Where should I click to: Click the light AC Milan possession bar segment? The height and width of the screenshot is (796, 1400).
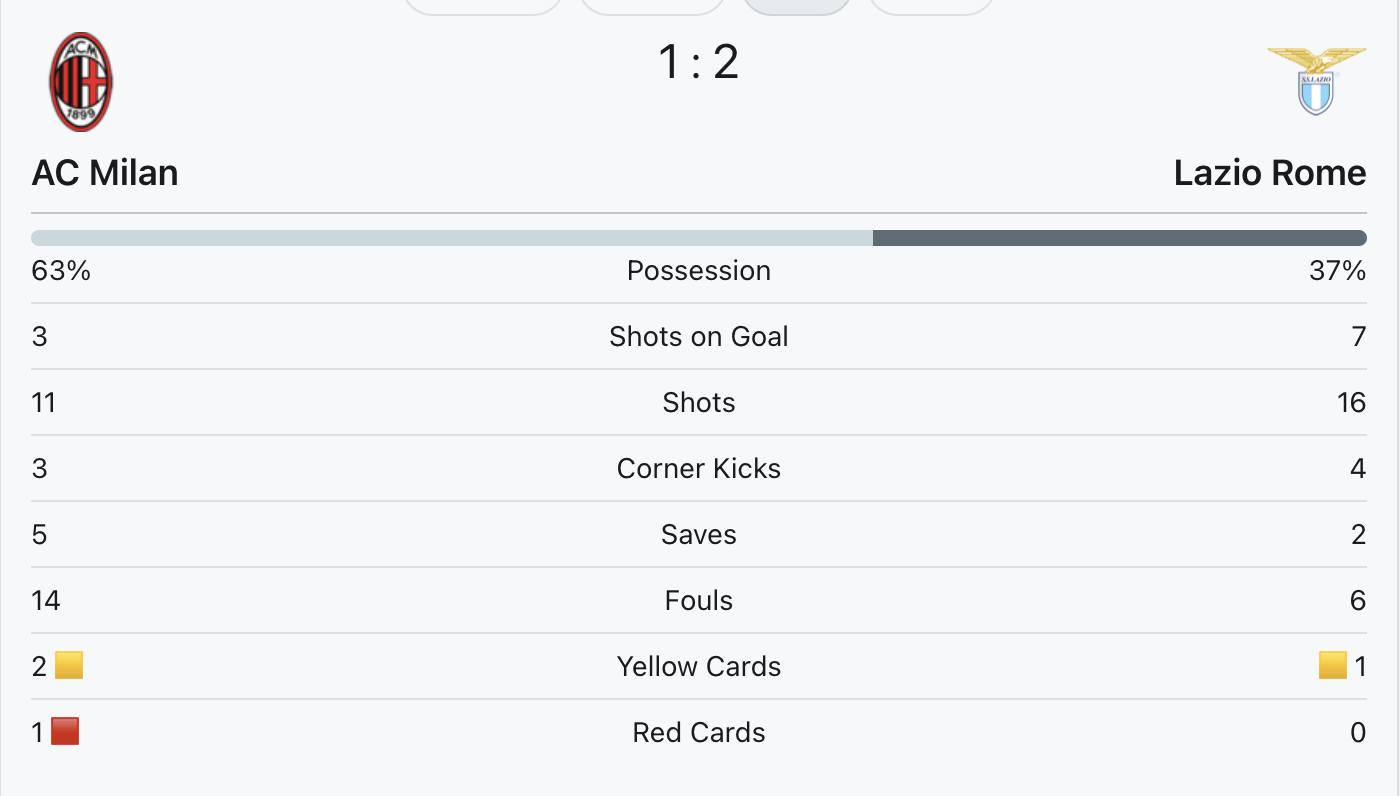(452, 238)
